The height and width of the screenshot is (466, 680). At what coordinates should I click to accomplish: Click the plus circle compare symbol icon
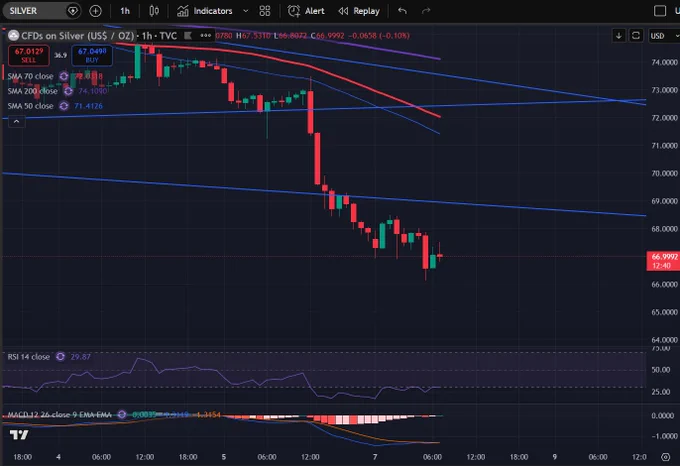point(95,11)
